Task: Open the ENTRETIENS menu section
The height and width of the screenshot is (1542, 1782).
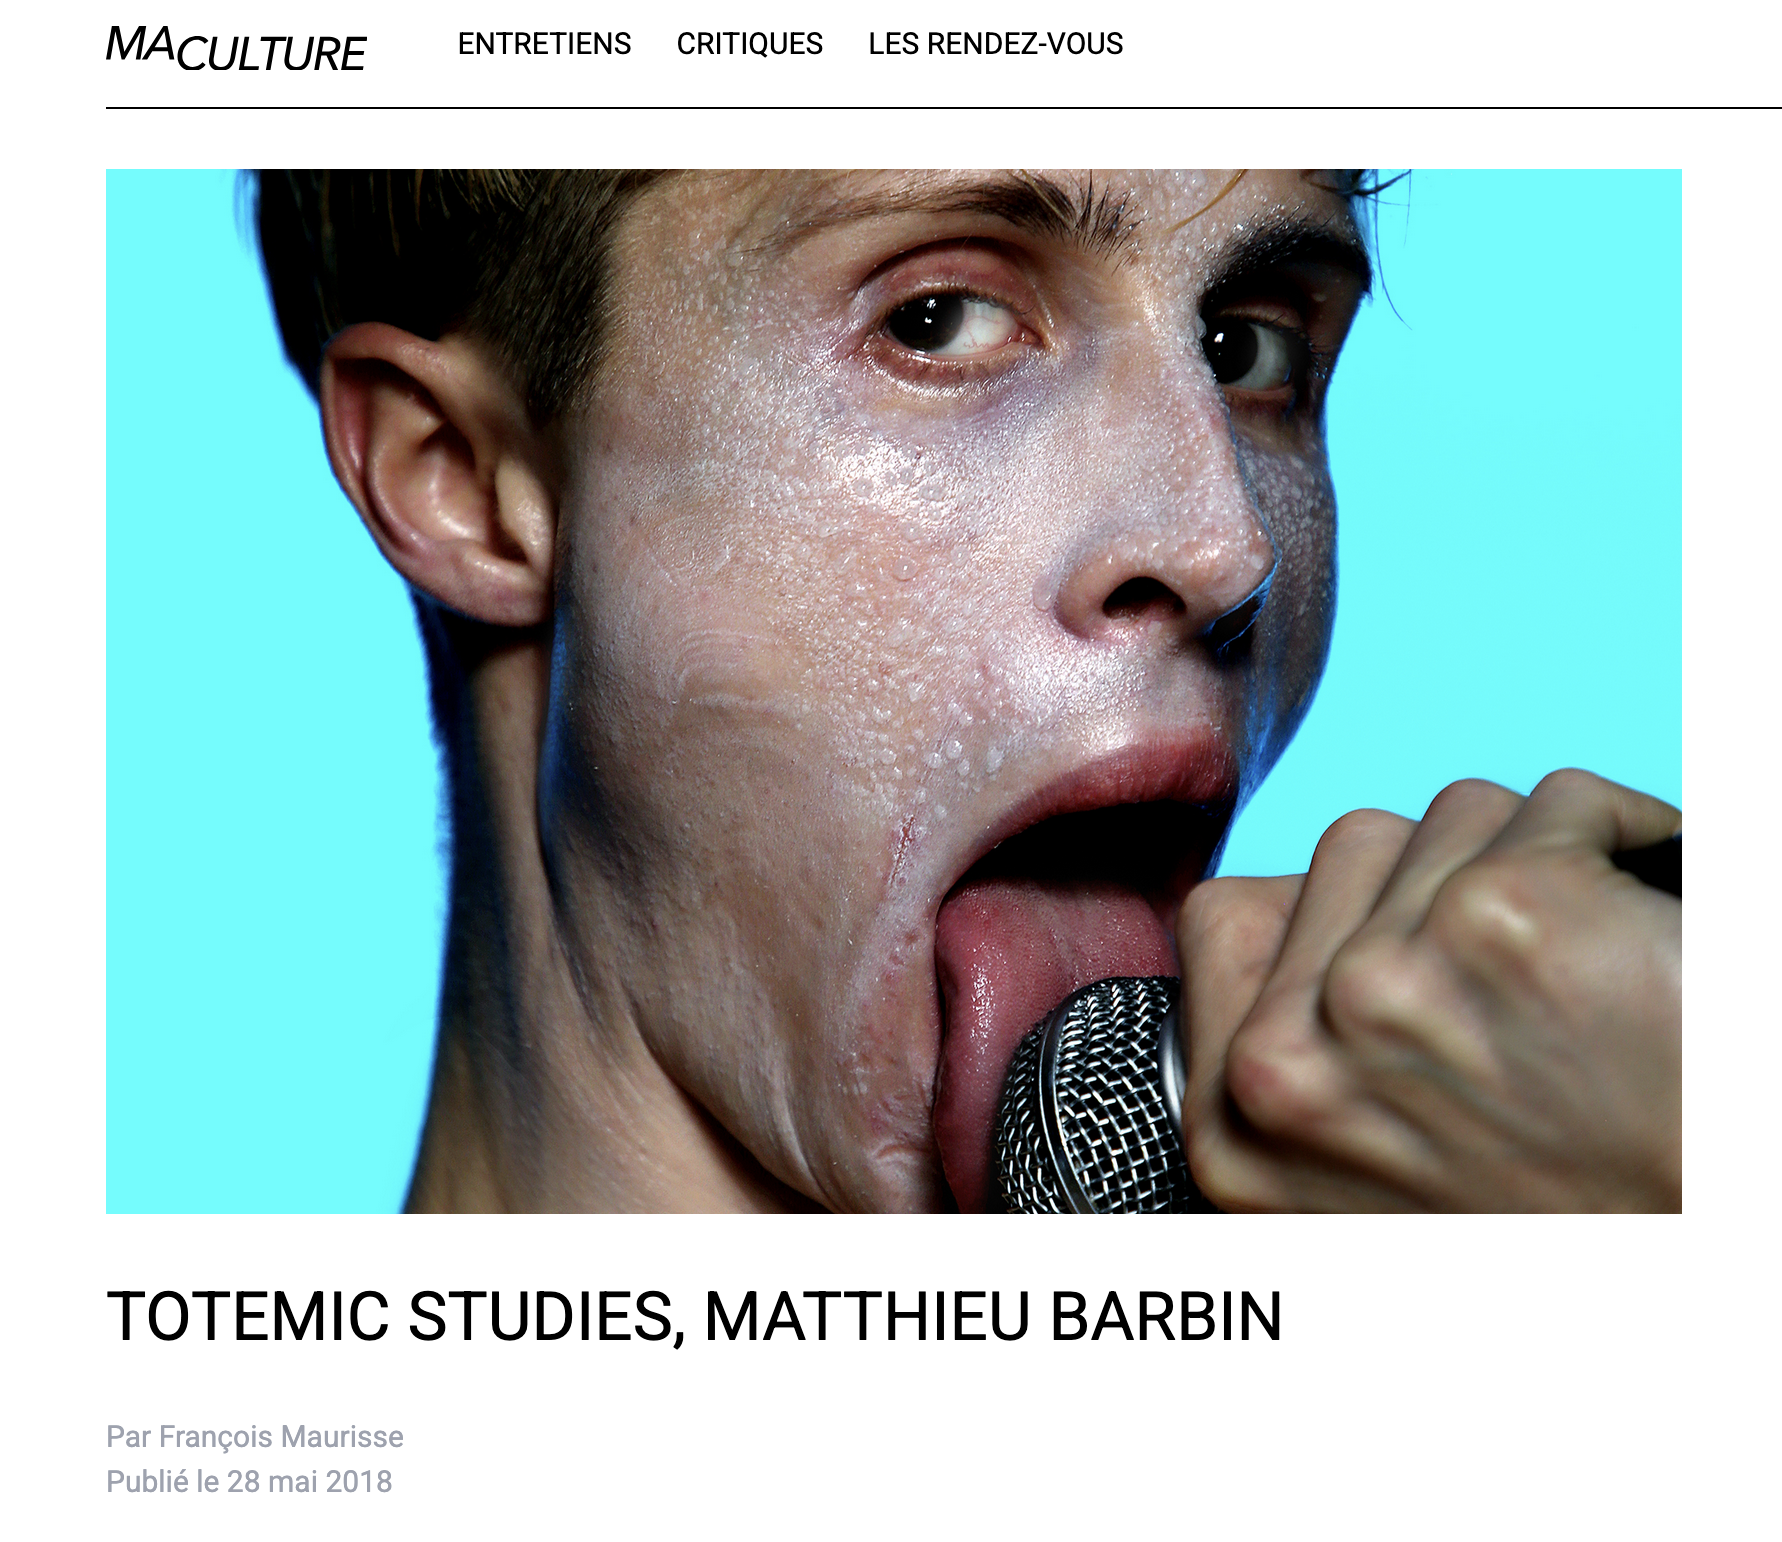Action: (544, 44)
